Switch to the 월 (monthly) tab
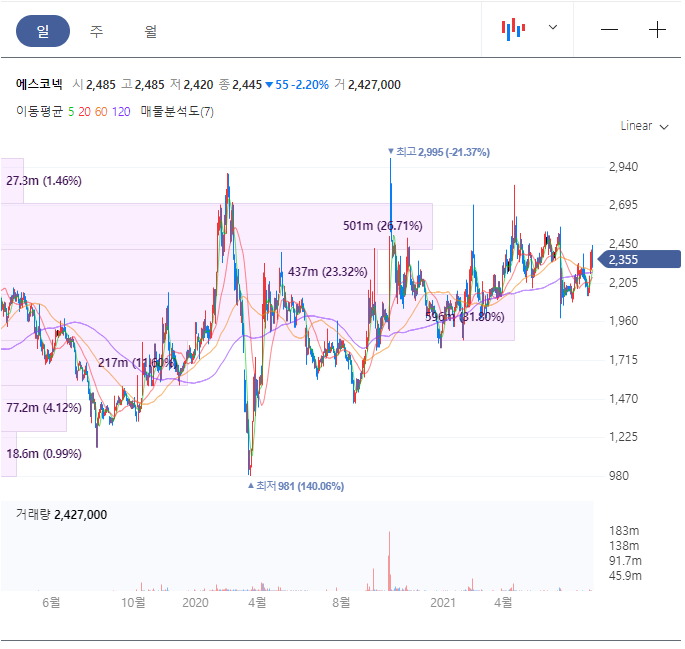This screenshot has height=649, width=685. (151, 31)
